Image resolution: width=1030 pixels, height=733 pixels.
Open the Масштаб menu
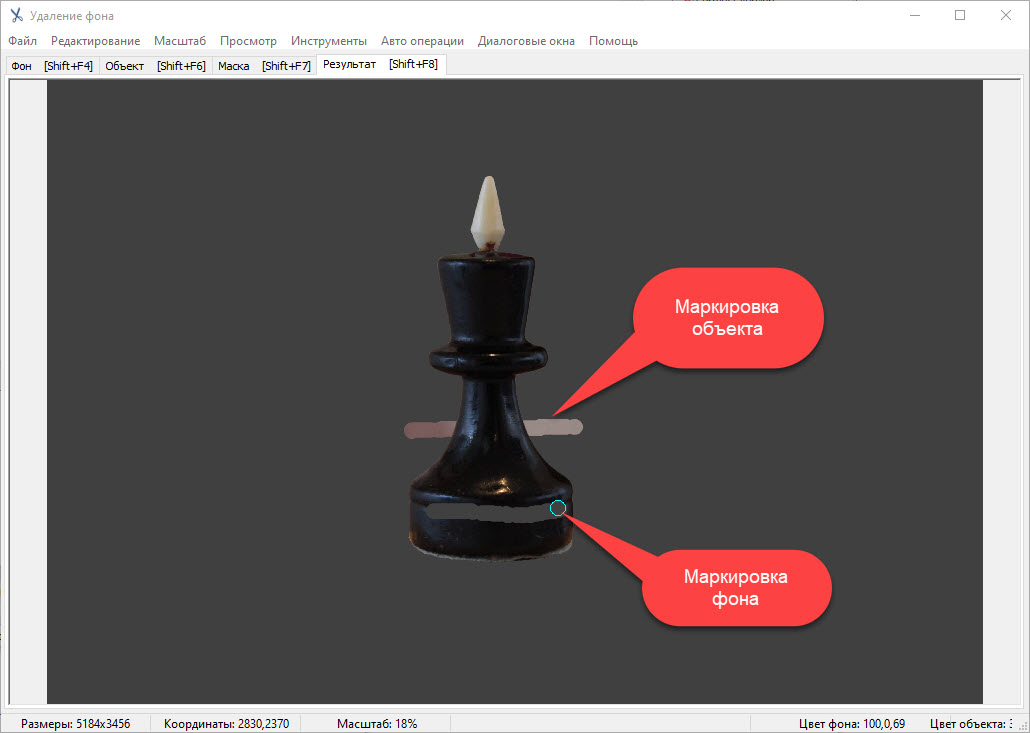click(x=180, y=41)
